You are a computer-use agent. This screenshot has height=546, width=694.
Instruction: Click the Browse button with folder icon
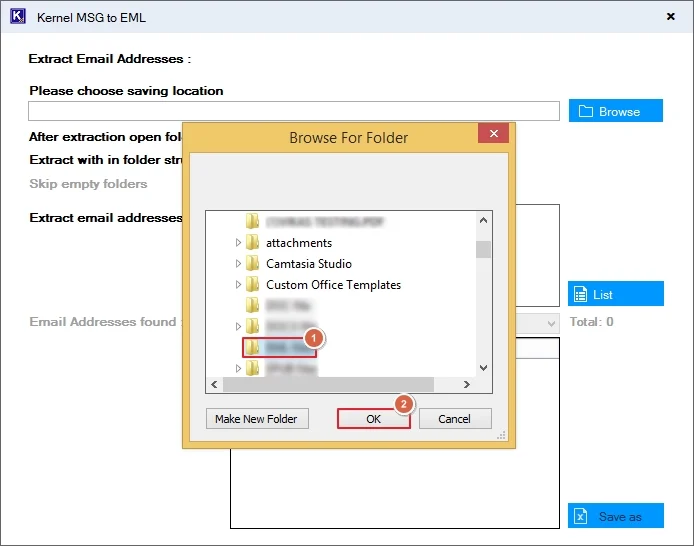615,111
